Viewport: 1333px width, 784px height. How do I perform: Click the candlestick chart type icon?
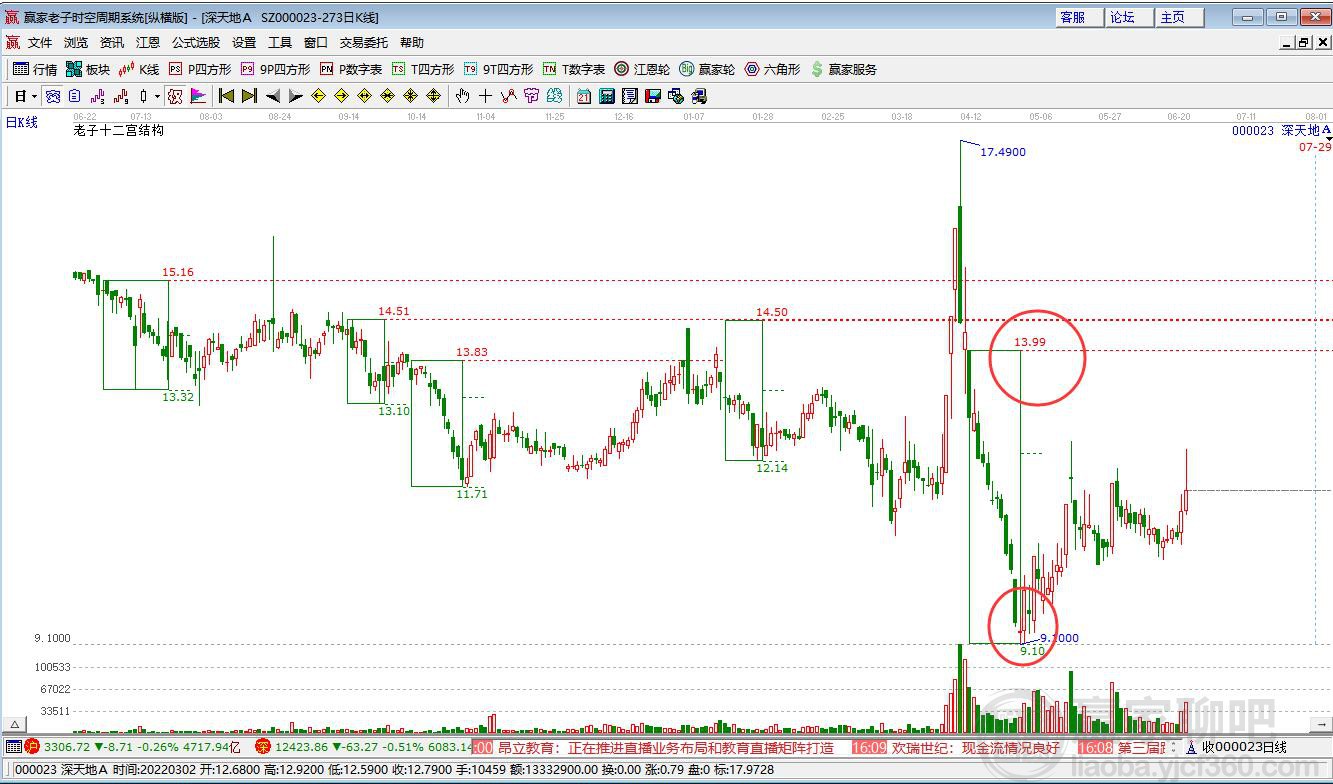[144, 96]
